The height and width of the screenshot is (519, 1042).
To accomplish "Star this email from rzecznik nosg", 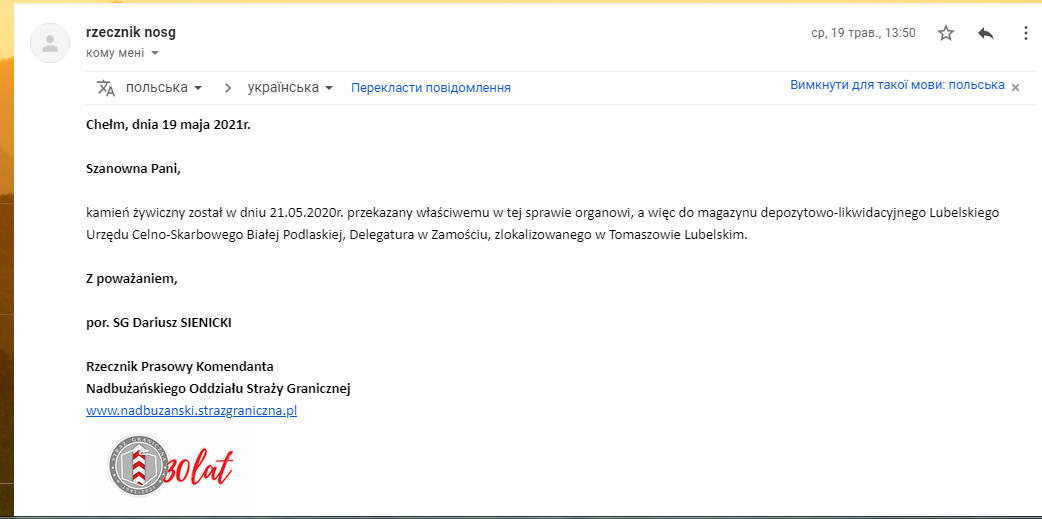I will click(x=946, y=33).
